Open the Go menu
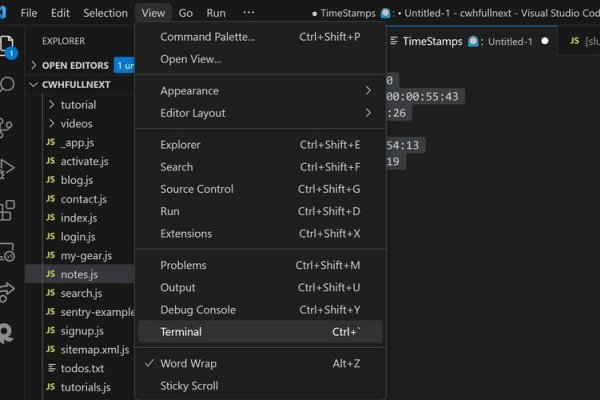The image size is (600, 400). (186, 13)
